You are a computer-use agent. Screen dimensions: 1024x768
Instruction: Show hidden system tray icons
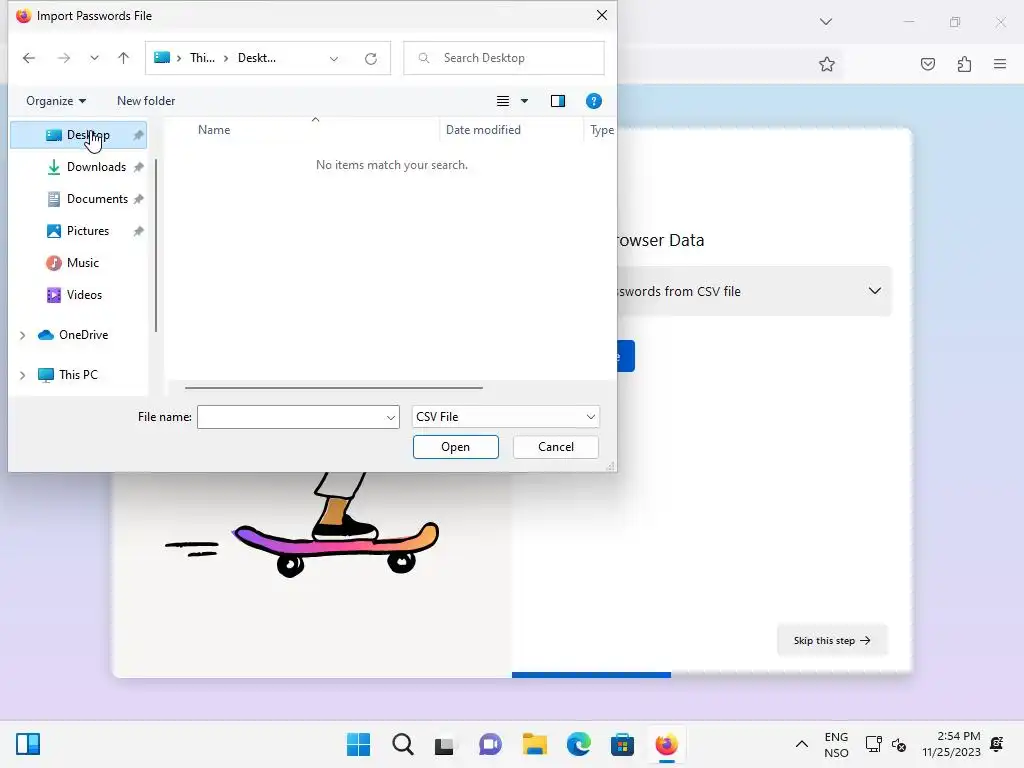click(x=802, y=744)
